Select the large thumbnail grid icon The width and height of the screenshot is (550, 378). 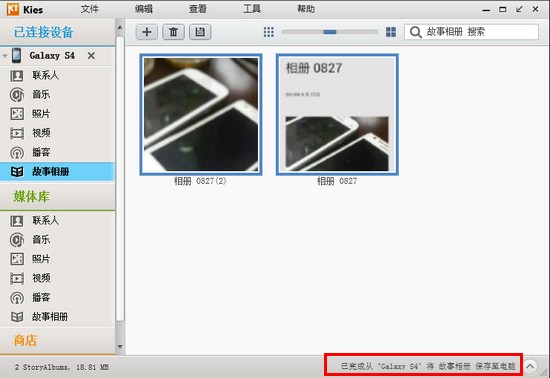391,32
